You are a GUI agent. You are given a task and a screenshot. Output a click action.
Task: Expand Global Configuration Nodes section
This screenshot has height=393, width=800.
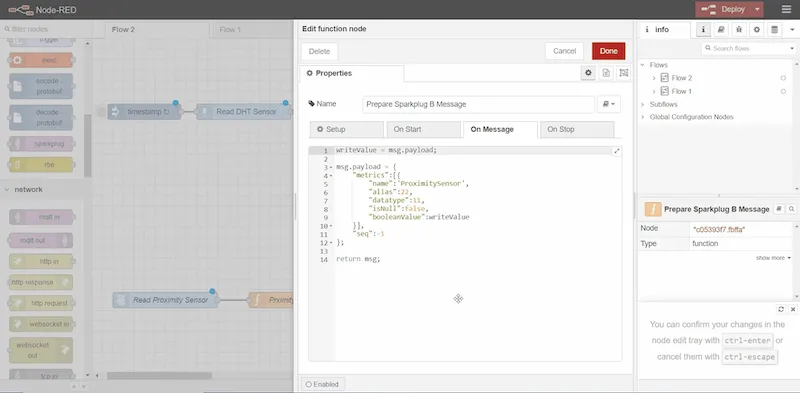click(x=643, y=117)
